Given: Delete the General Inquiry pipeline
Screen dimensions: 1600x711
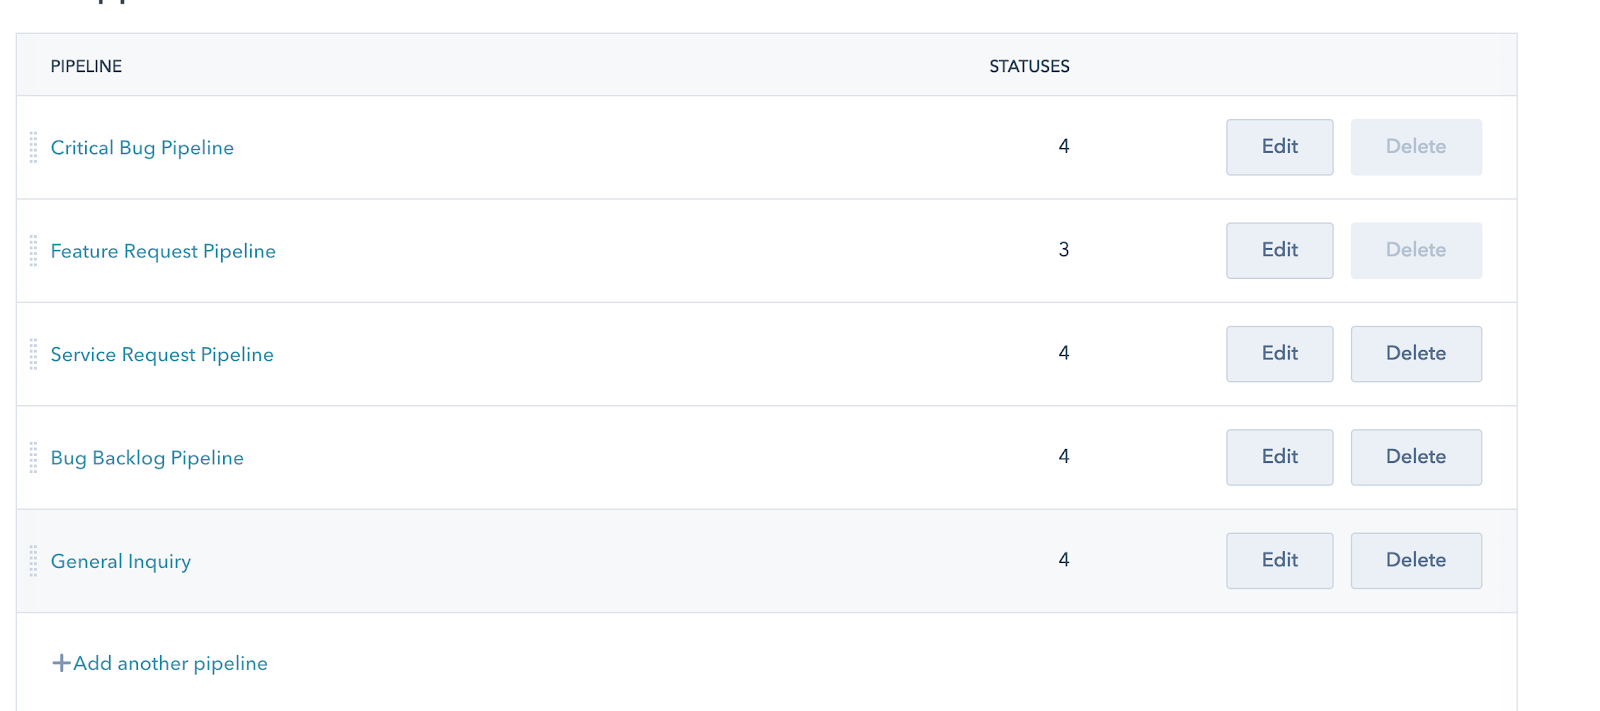Looking at the screenshot, I should pos(1416,560).
